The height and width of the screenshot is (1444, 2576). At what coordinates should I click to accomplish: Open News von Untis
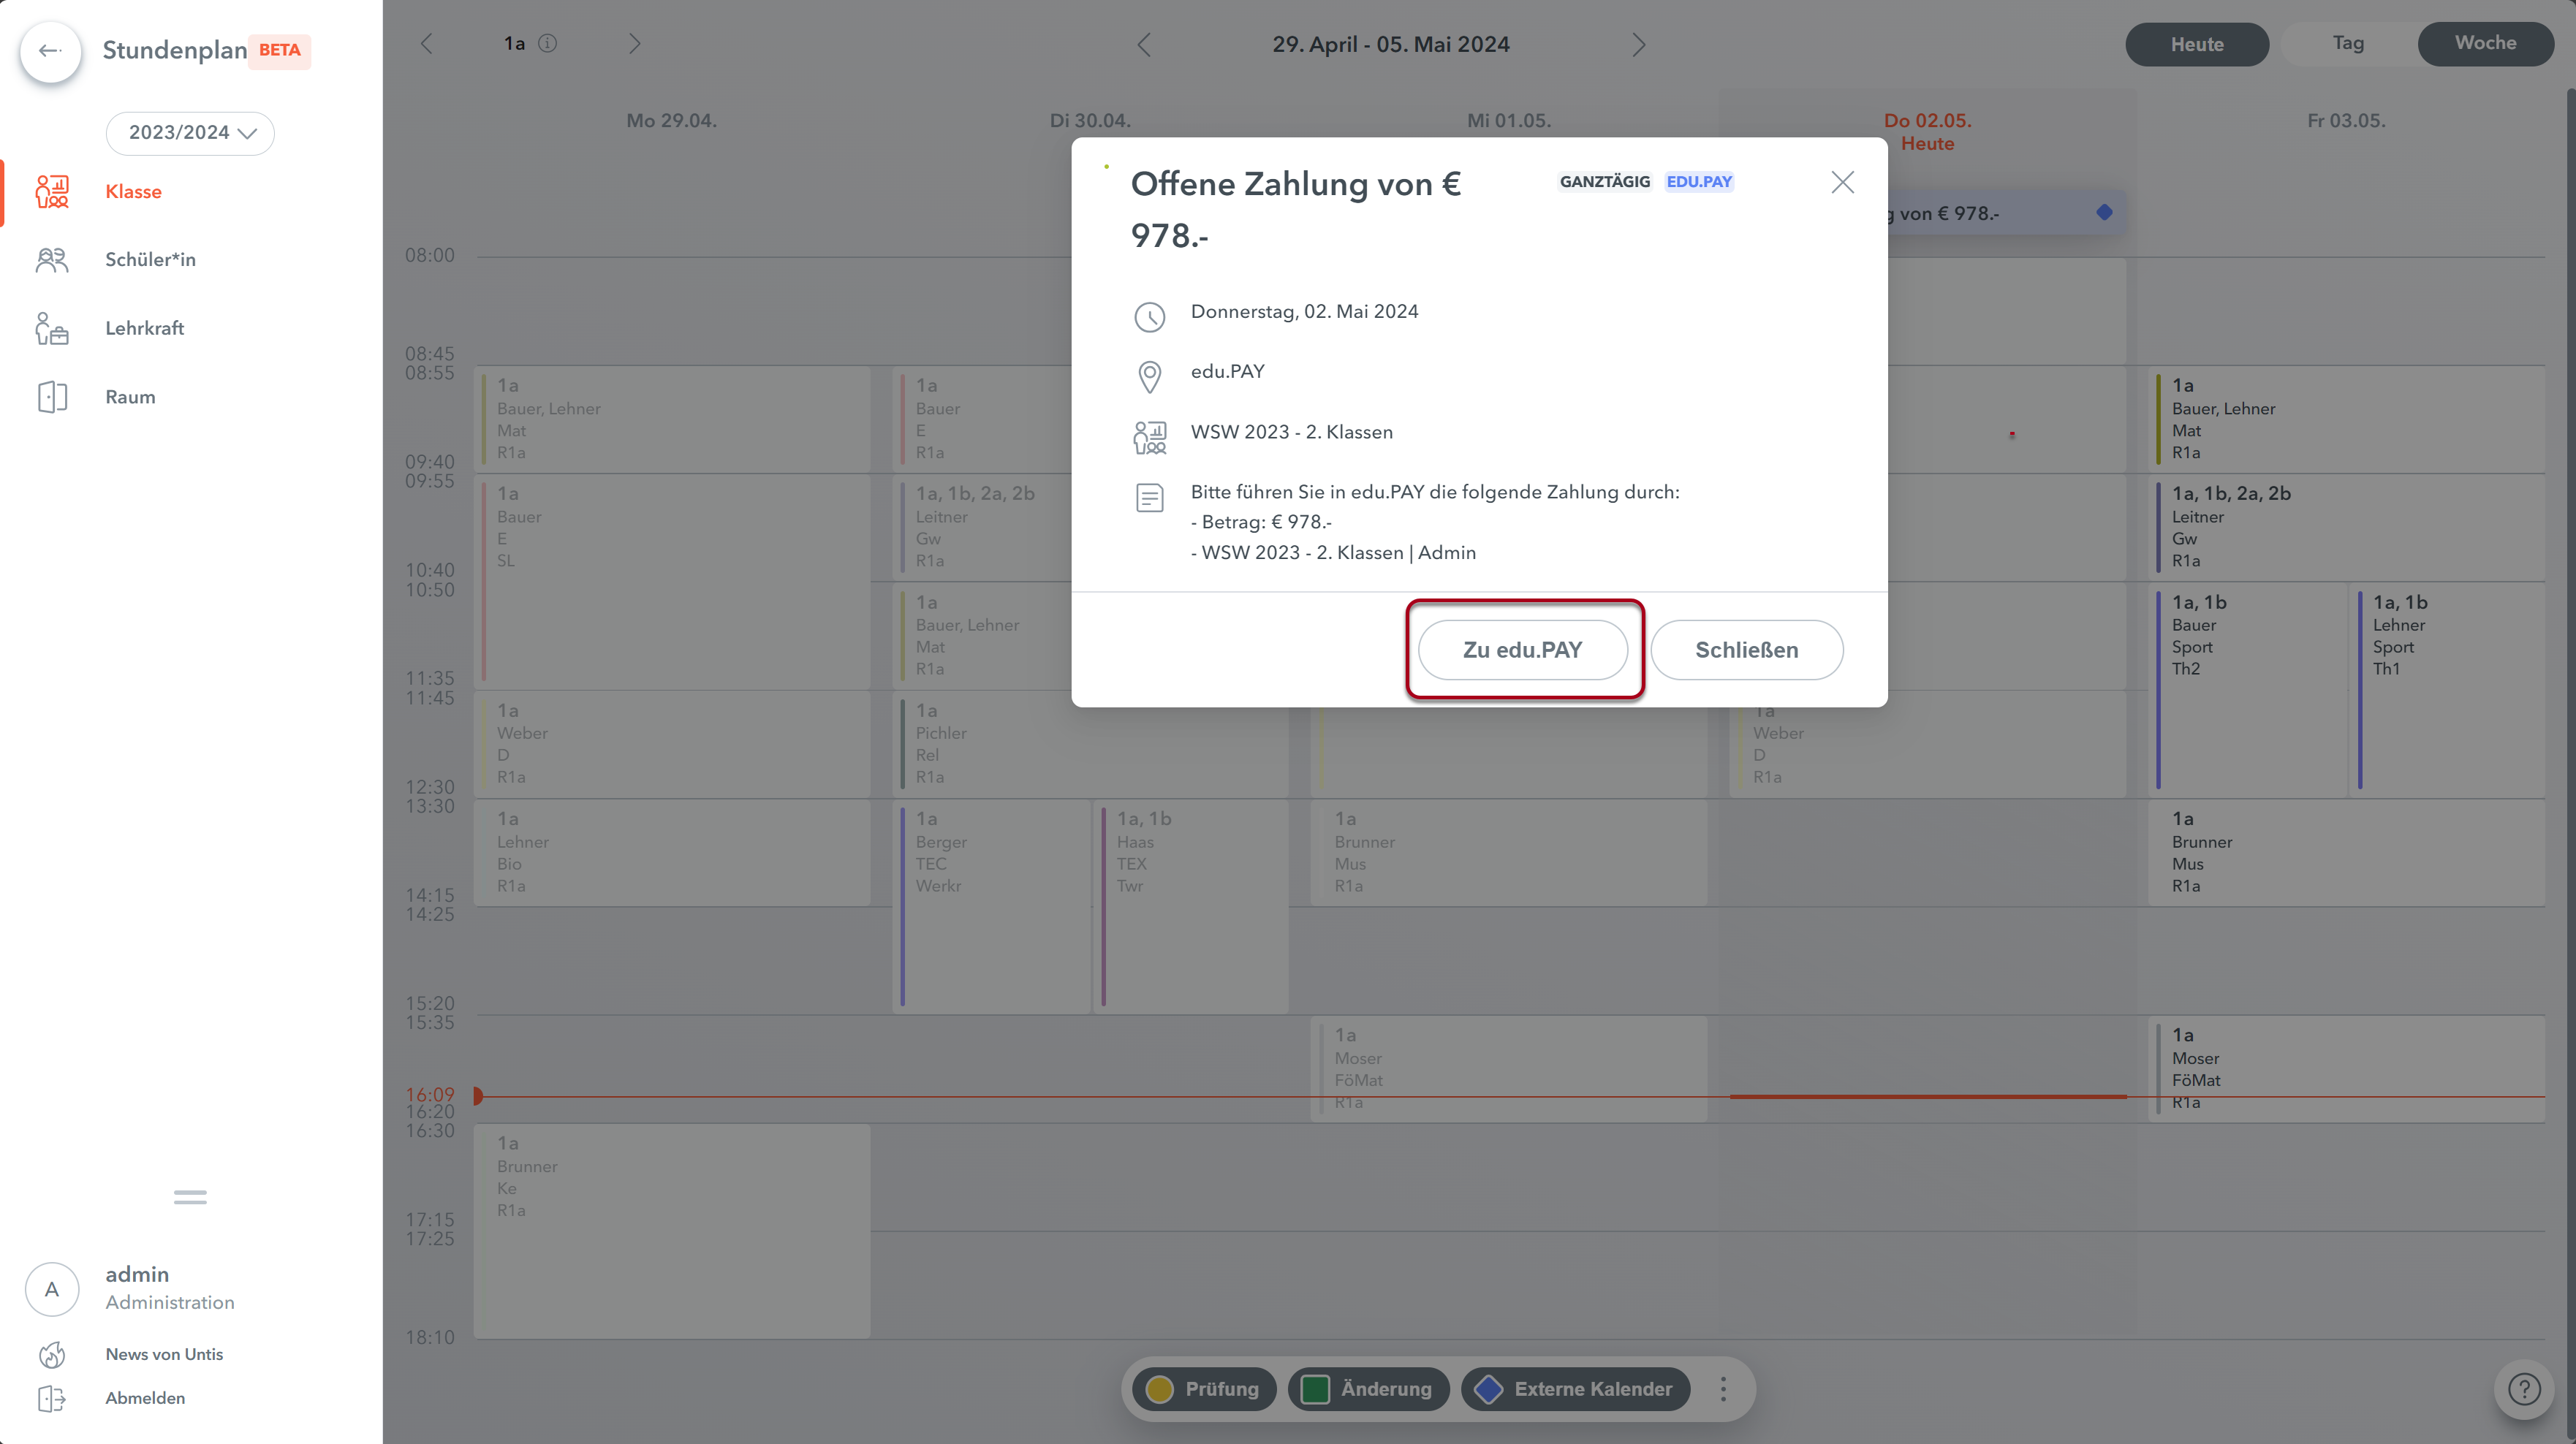(164, 1354)
